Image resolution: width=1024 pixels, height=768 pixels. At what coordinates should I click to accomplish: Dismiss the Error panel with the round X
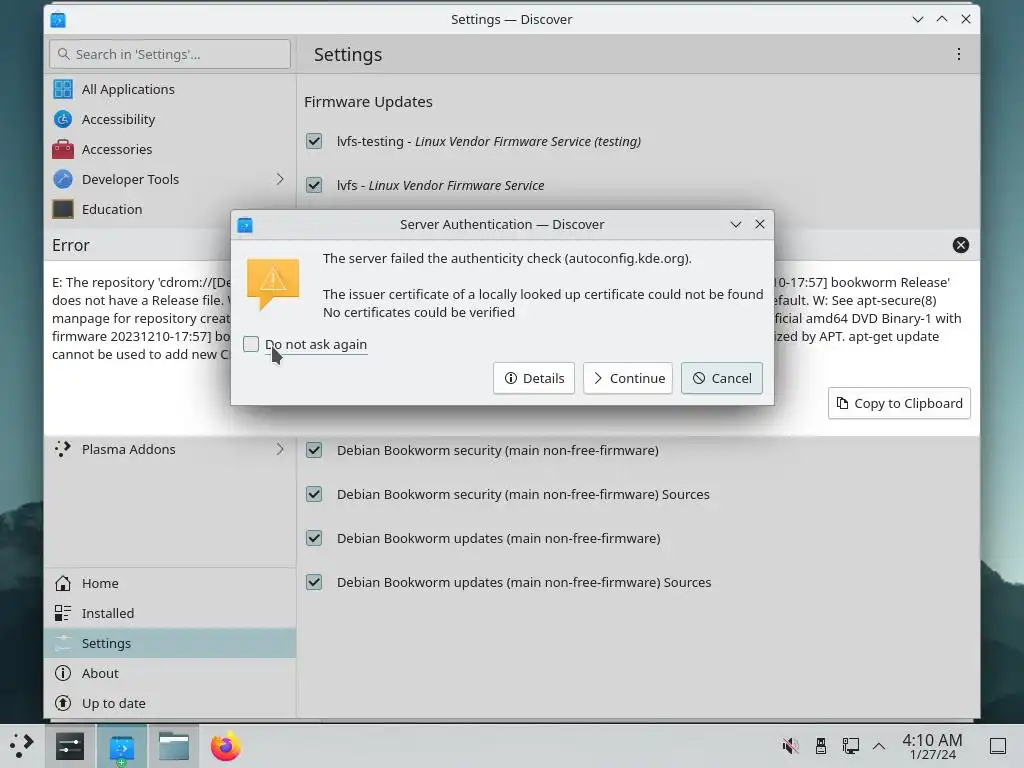tap(961, 245)
